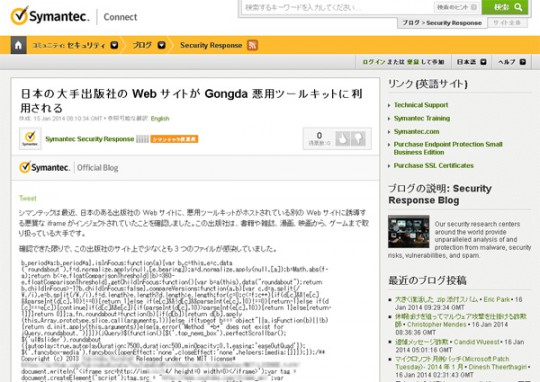Click the Tweet link
540x382 pixels.
tap(28, 198)
